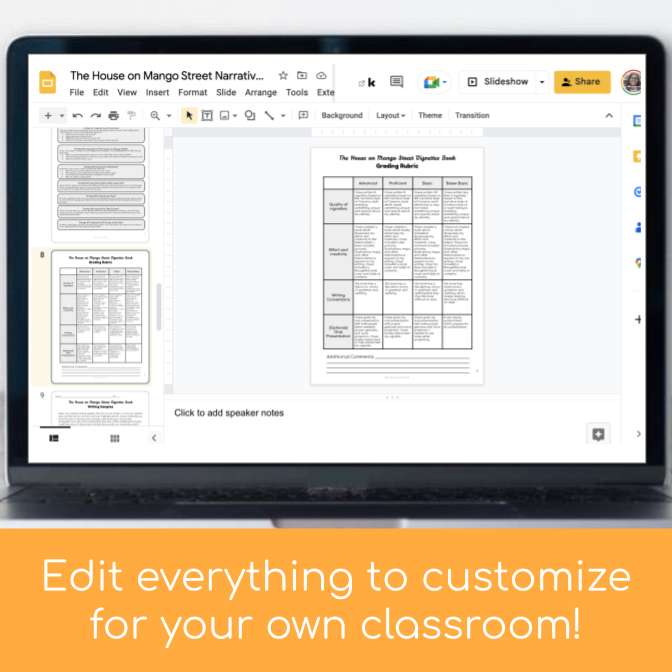672x672 pixels.
Task: Open the Slideshow options dropdown arrow
Action: click(x=542, y=82)
